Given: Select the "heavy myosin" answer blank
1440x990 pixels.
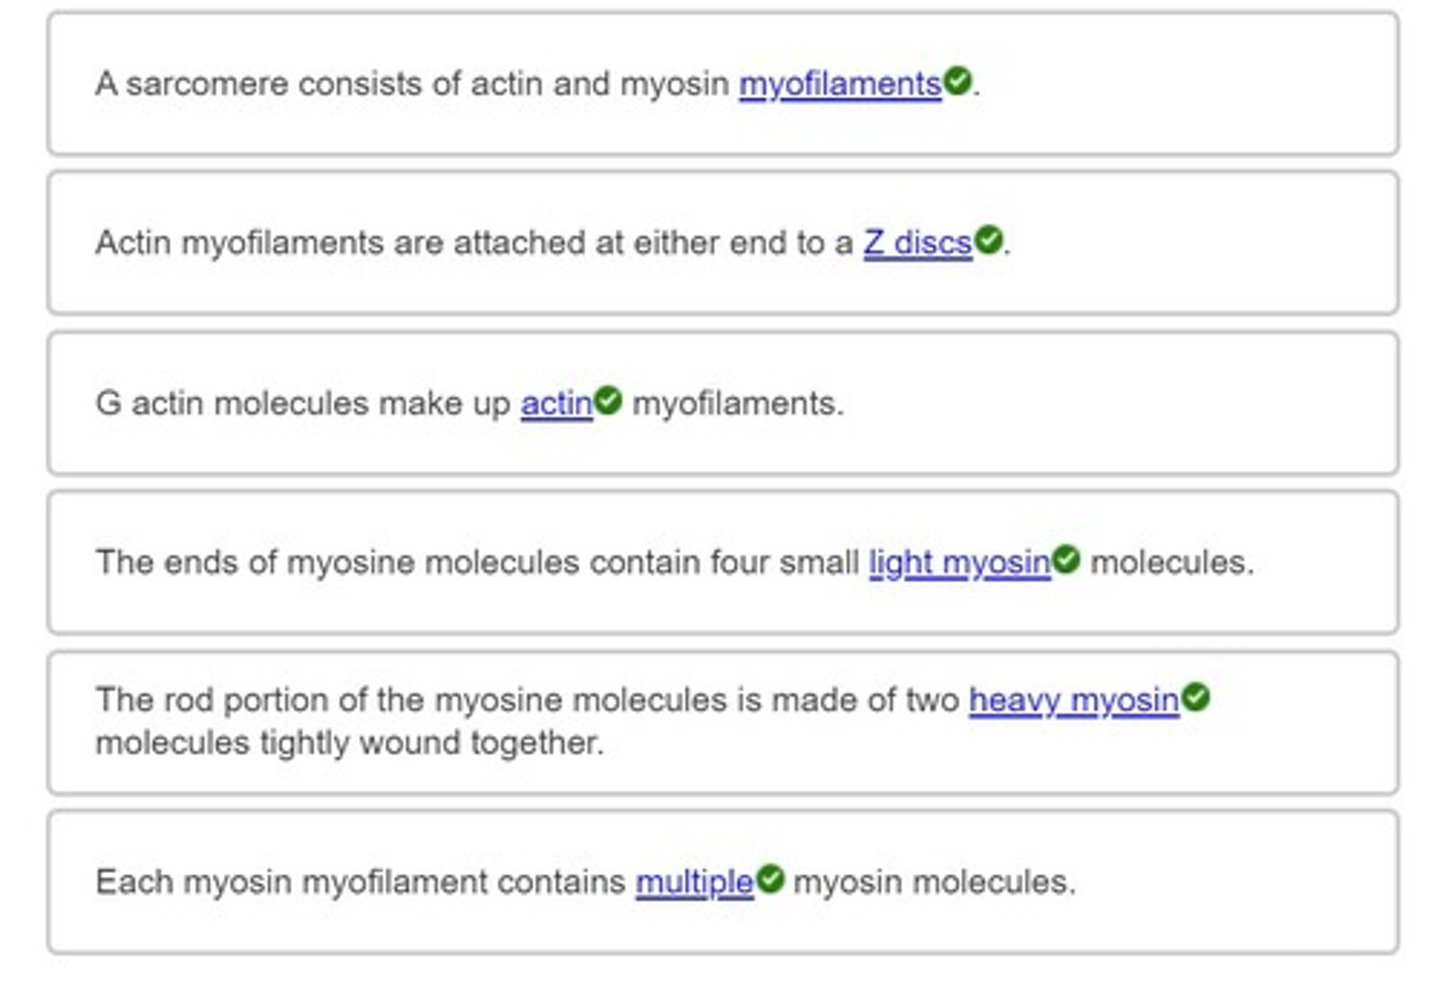Looking at the screenshot, I should tap(1073, 700).
